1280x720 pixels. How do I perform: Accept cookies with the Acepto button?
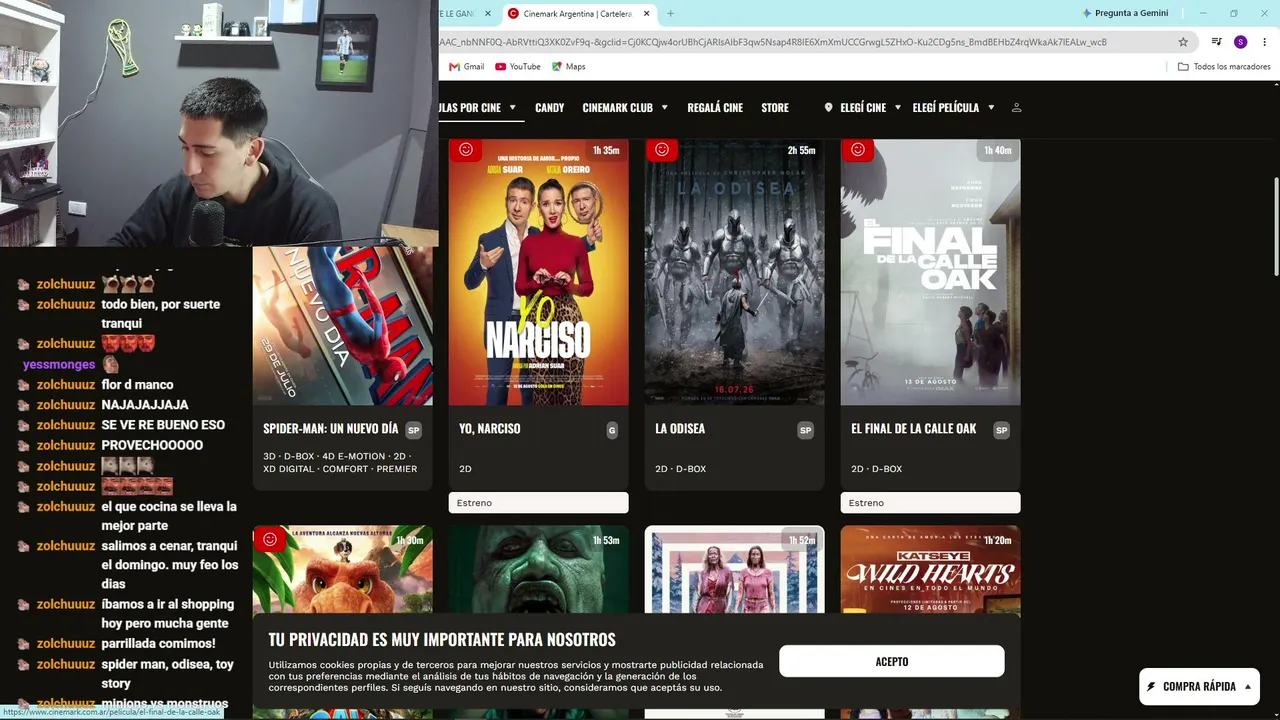(x=892, y=662)
